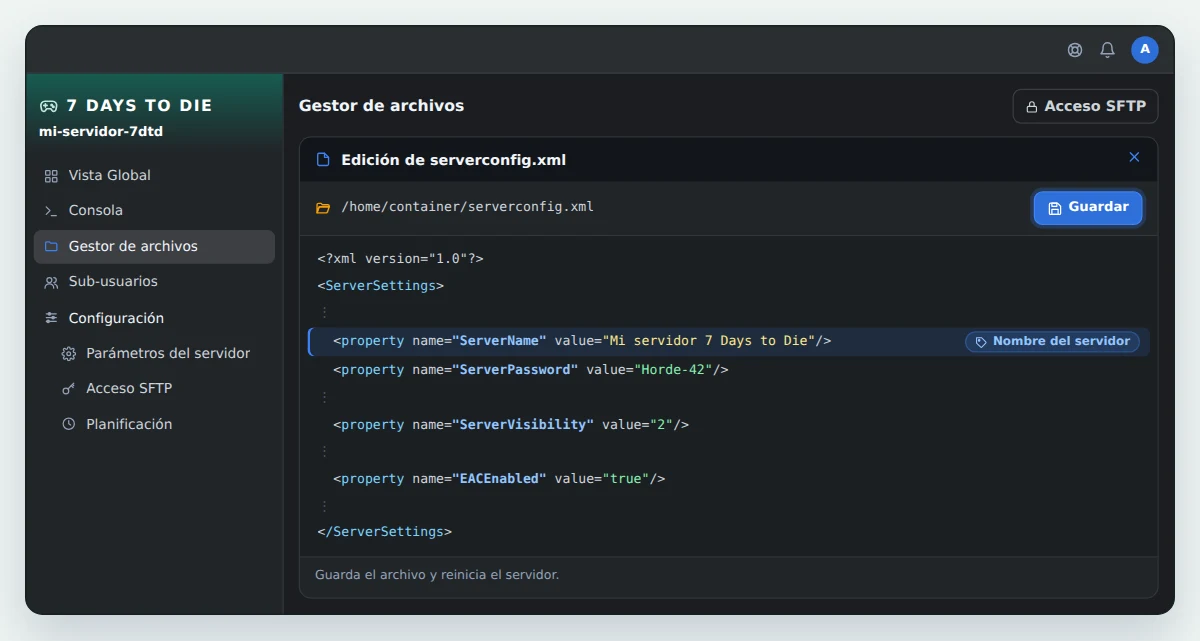
Task: Click the ServerVisibility attribute name
Action: point(523,425)
